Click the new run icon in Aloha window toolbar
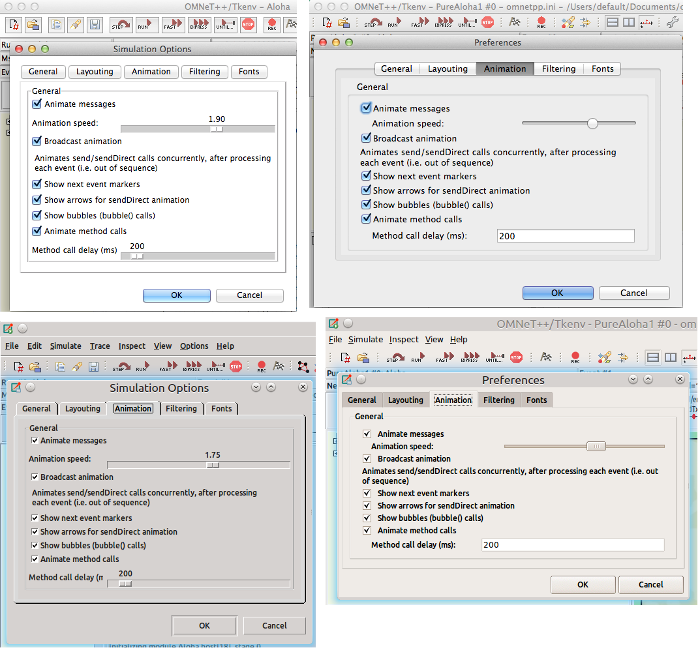Viewport: 700px width, 652px height. click(13, 24)
